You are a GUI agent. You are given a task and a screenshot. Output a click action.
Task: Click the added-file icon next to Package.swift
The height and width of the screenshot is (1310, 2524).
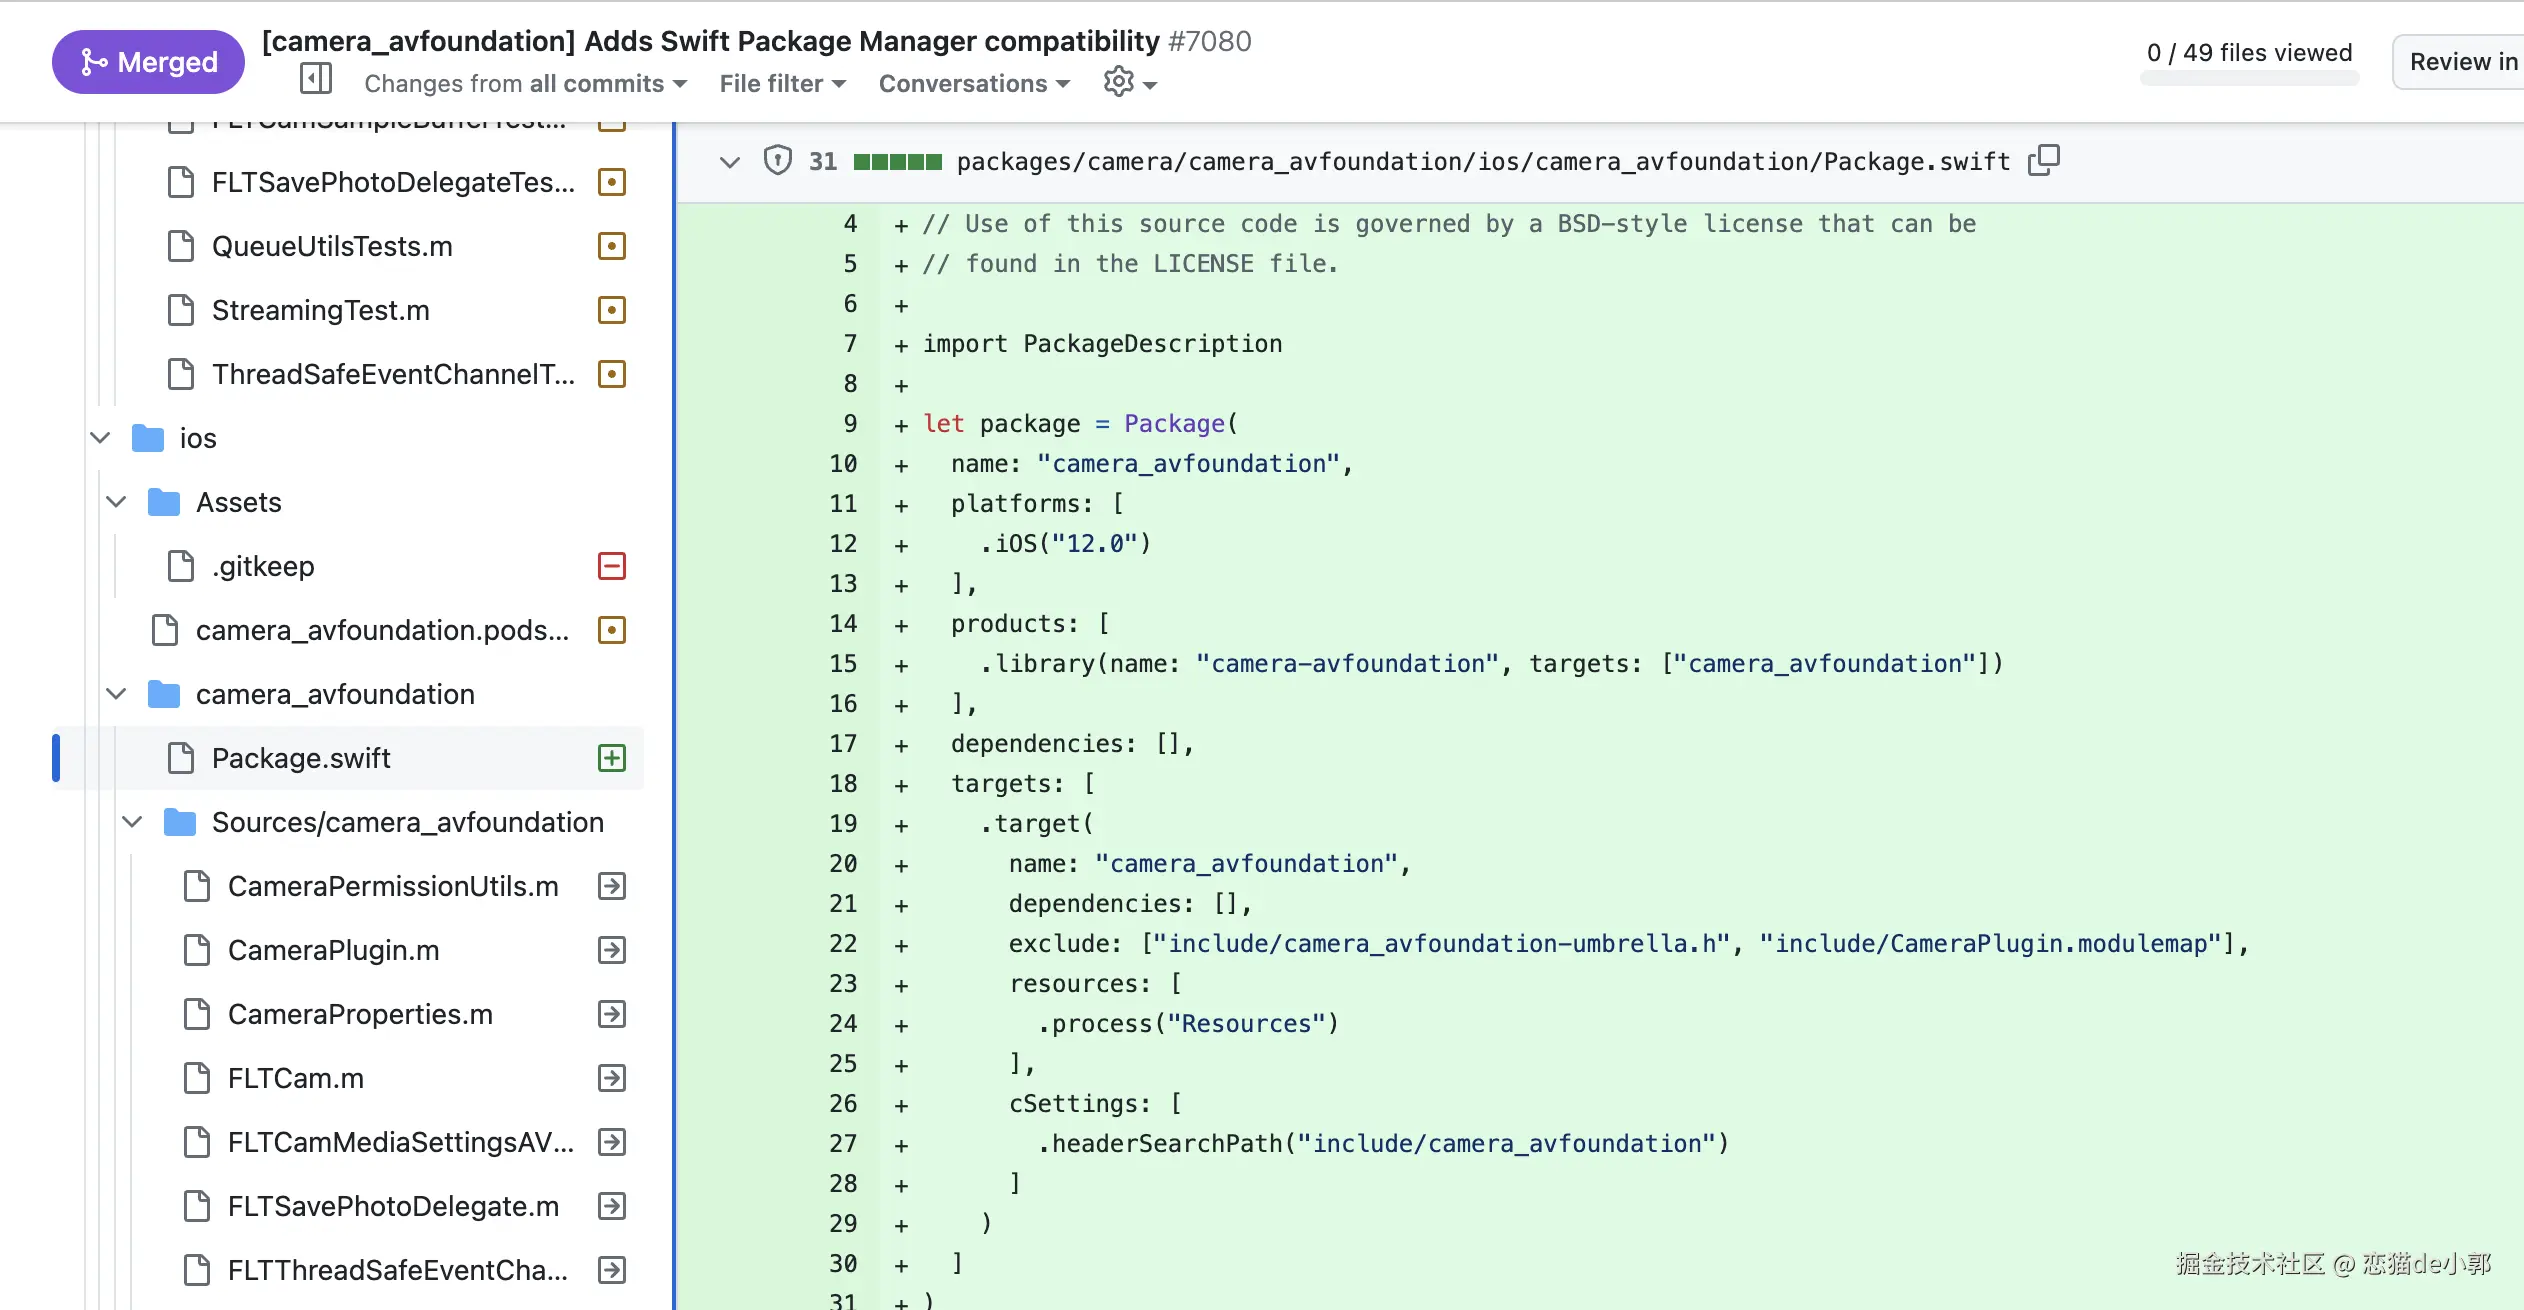(x=611, y=758)
